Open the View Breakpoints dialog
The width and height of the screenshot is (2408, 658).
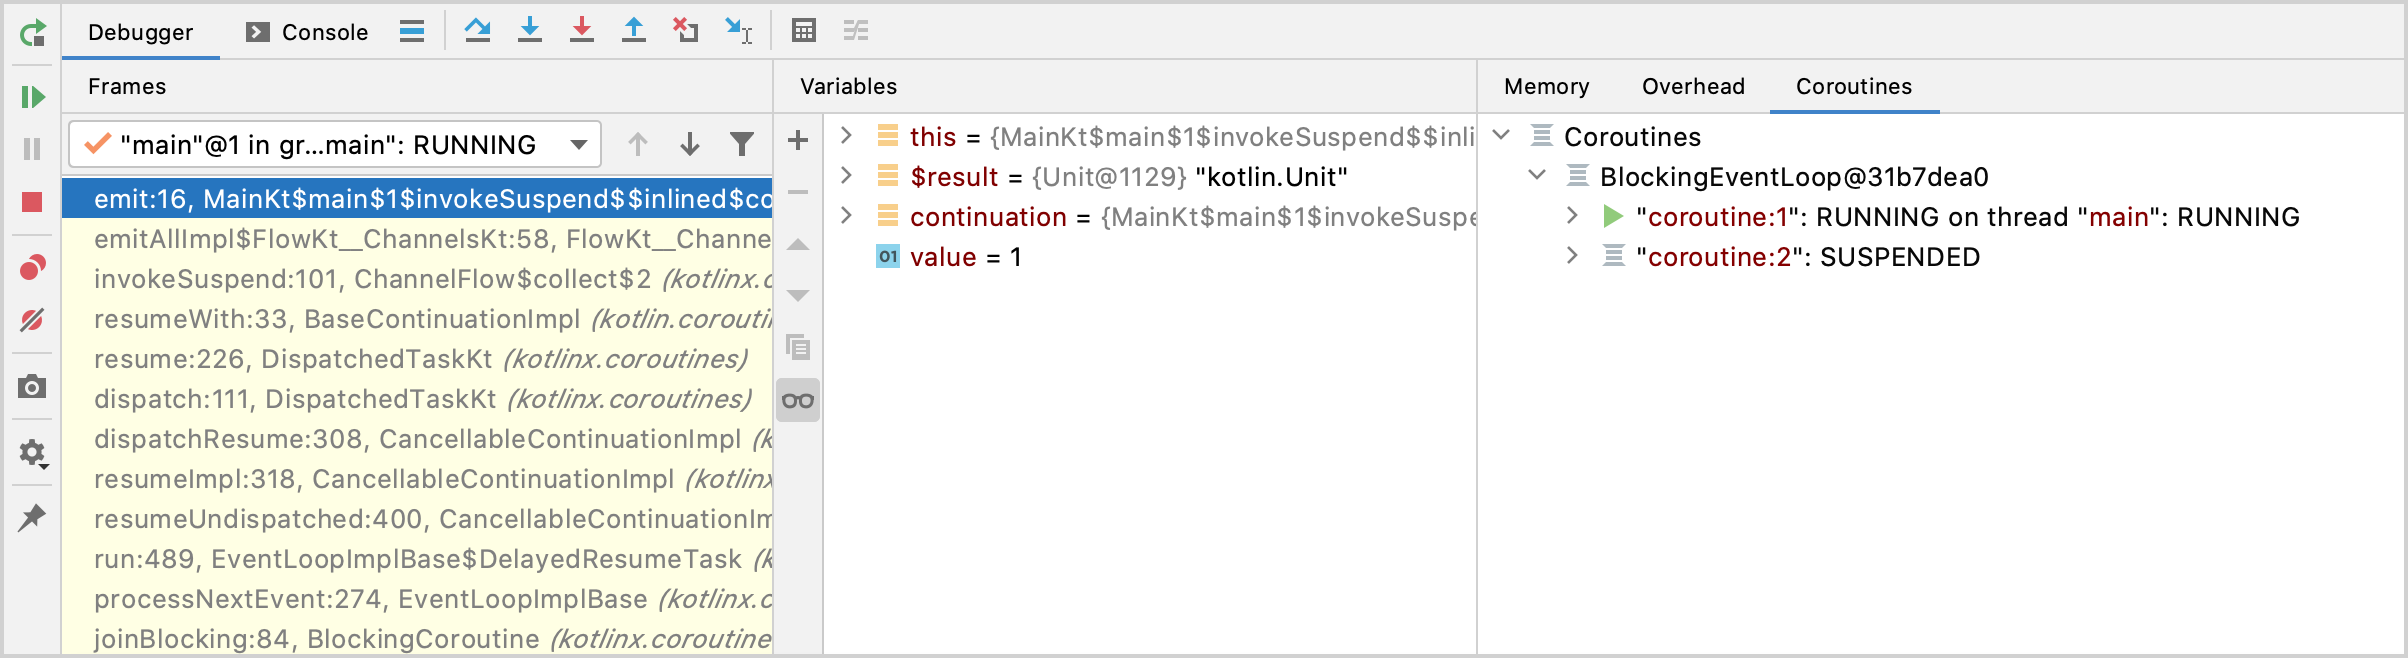point(32,268)
